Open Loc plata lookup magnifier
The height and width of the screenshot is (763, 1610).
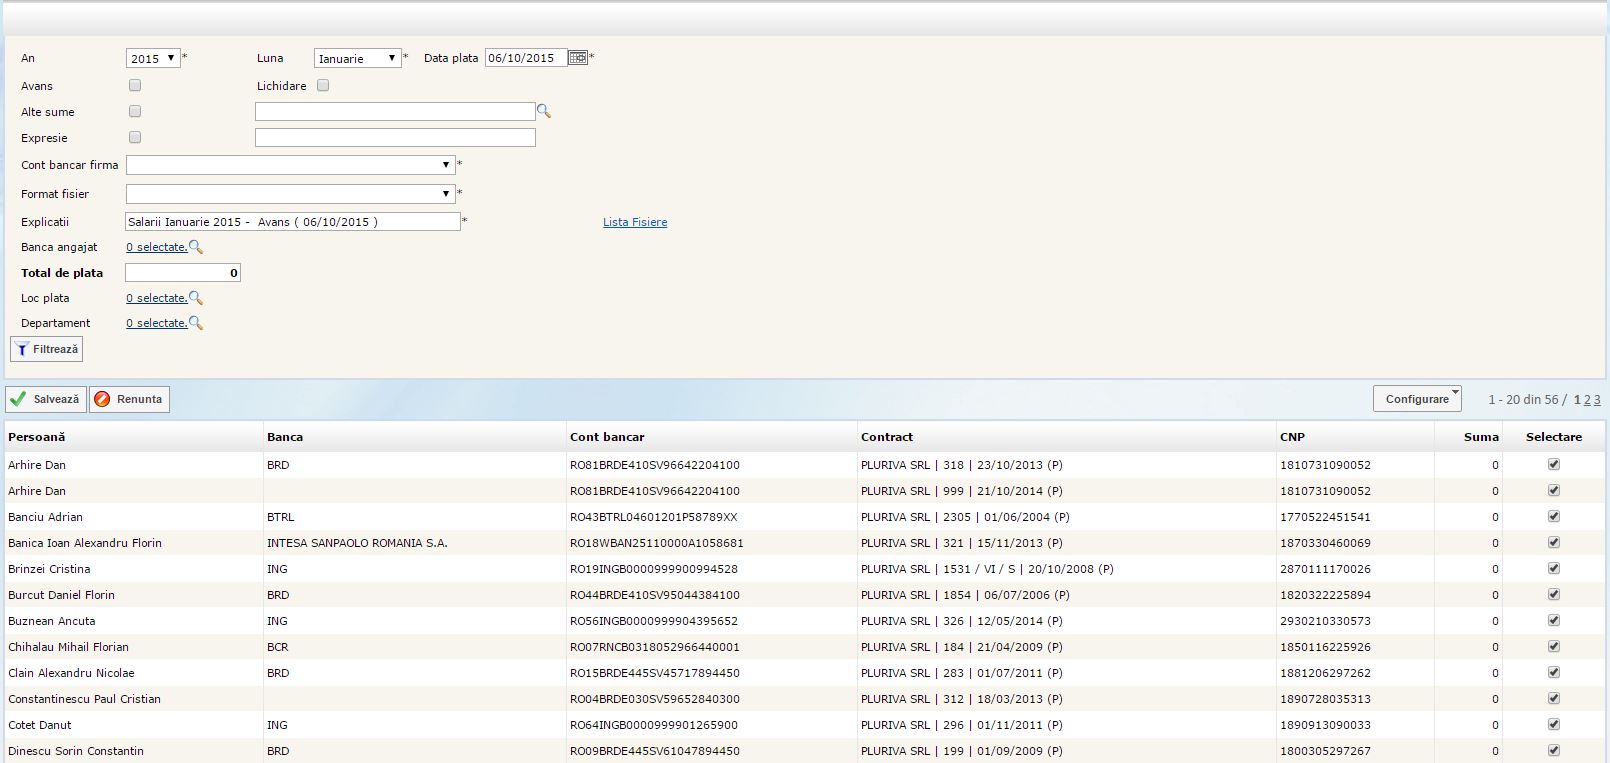click(x=196, y=298)
